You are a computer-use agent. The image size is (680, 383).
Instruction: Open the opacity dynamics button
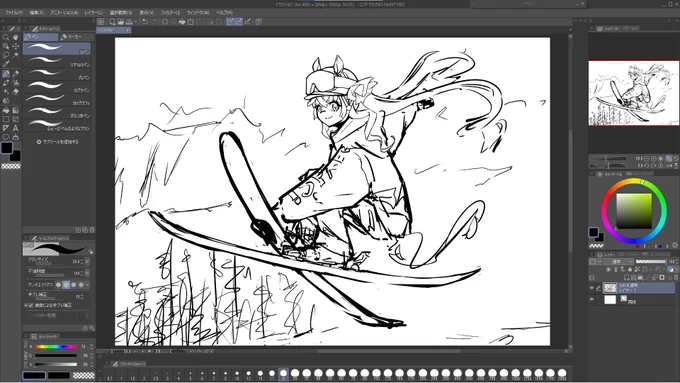[87, 273]
